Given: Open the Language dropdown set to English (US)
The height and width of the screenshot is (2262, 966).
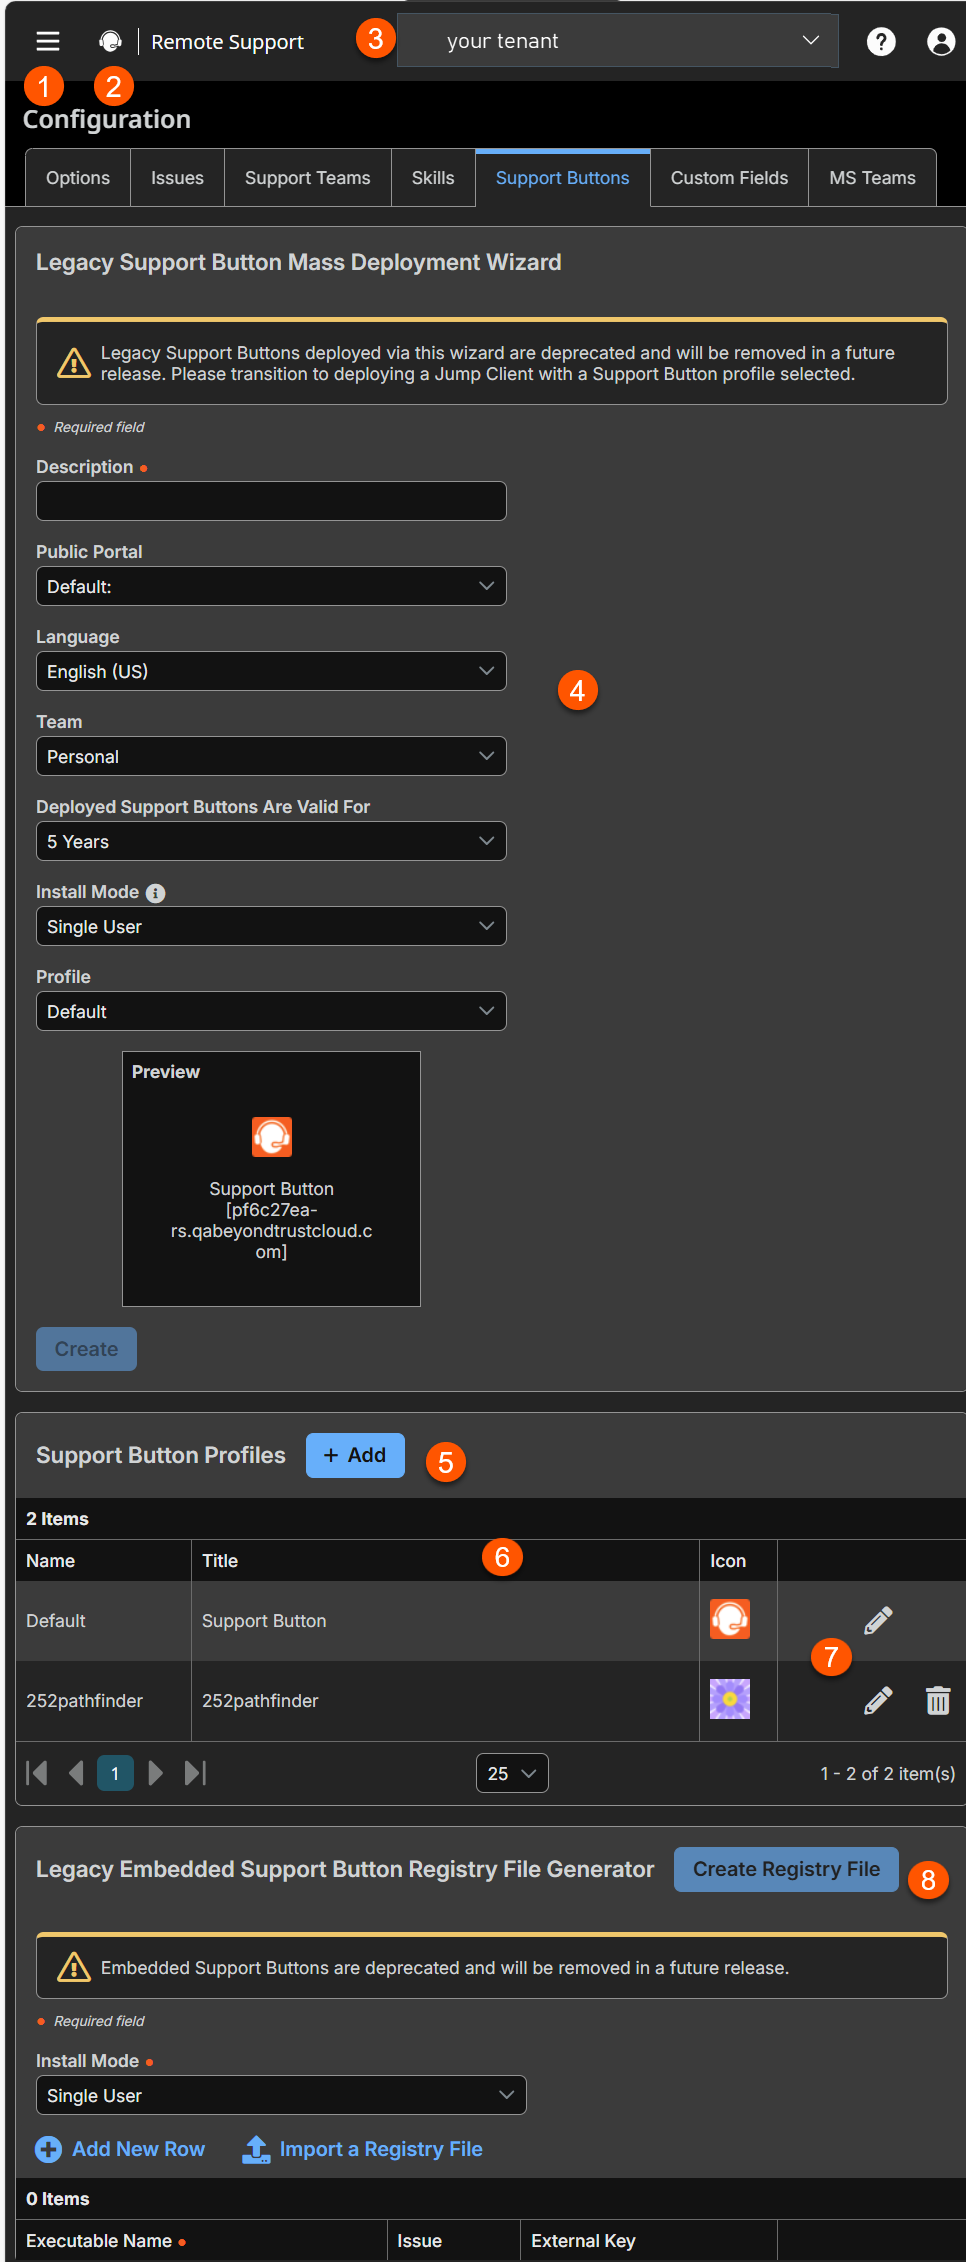Looking at the screenshot, I should [x=271, y=671].
